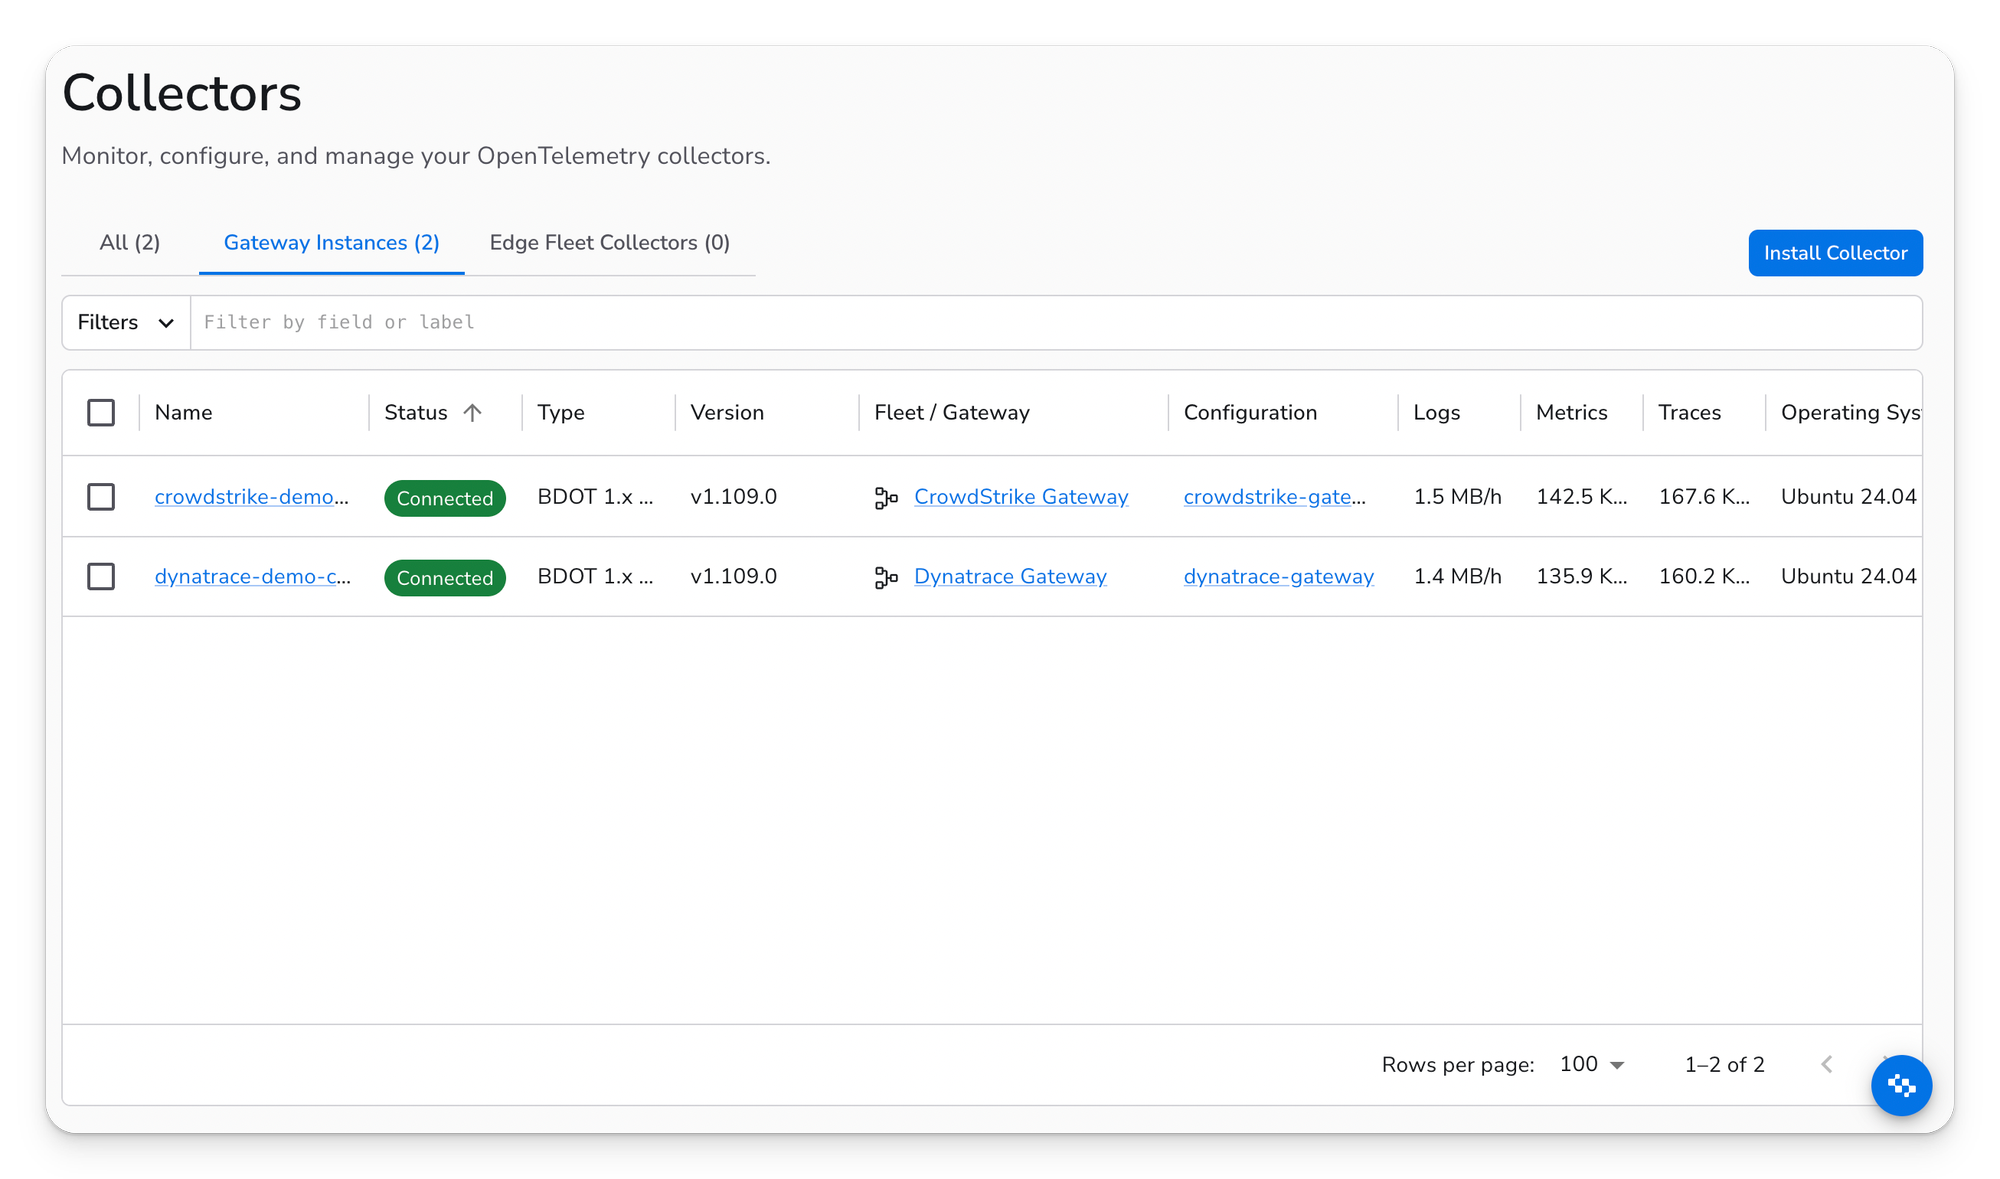
Task: Sort by the Version column header
Action: point(727,413)
